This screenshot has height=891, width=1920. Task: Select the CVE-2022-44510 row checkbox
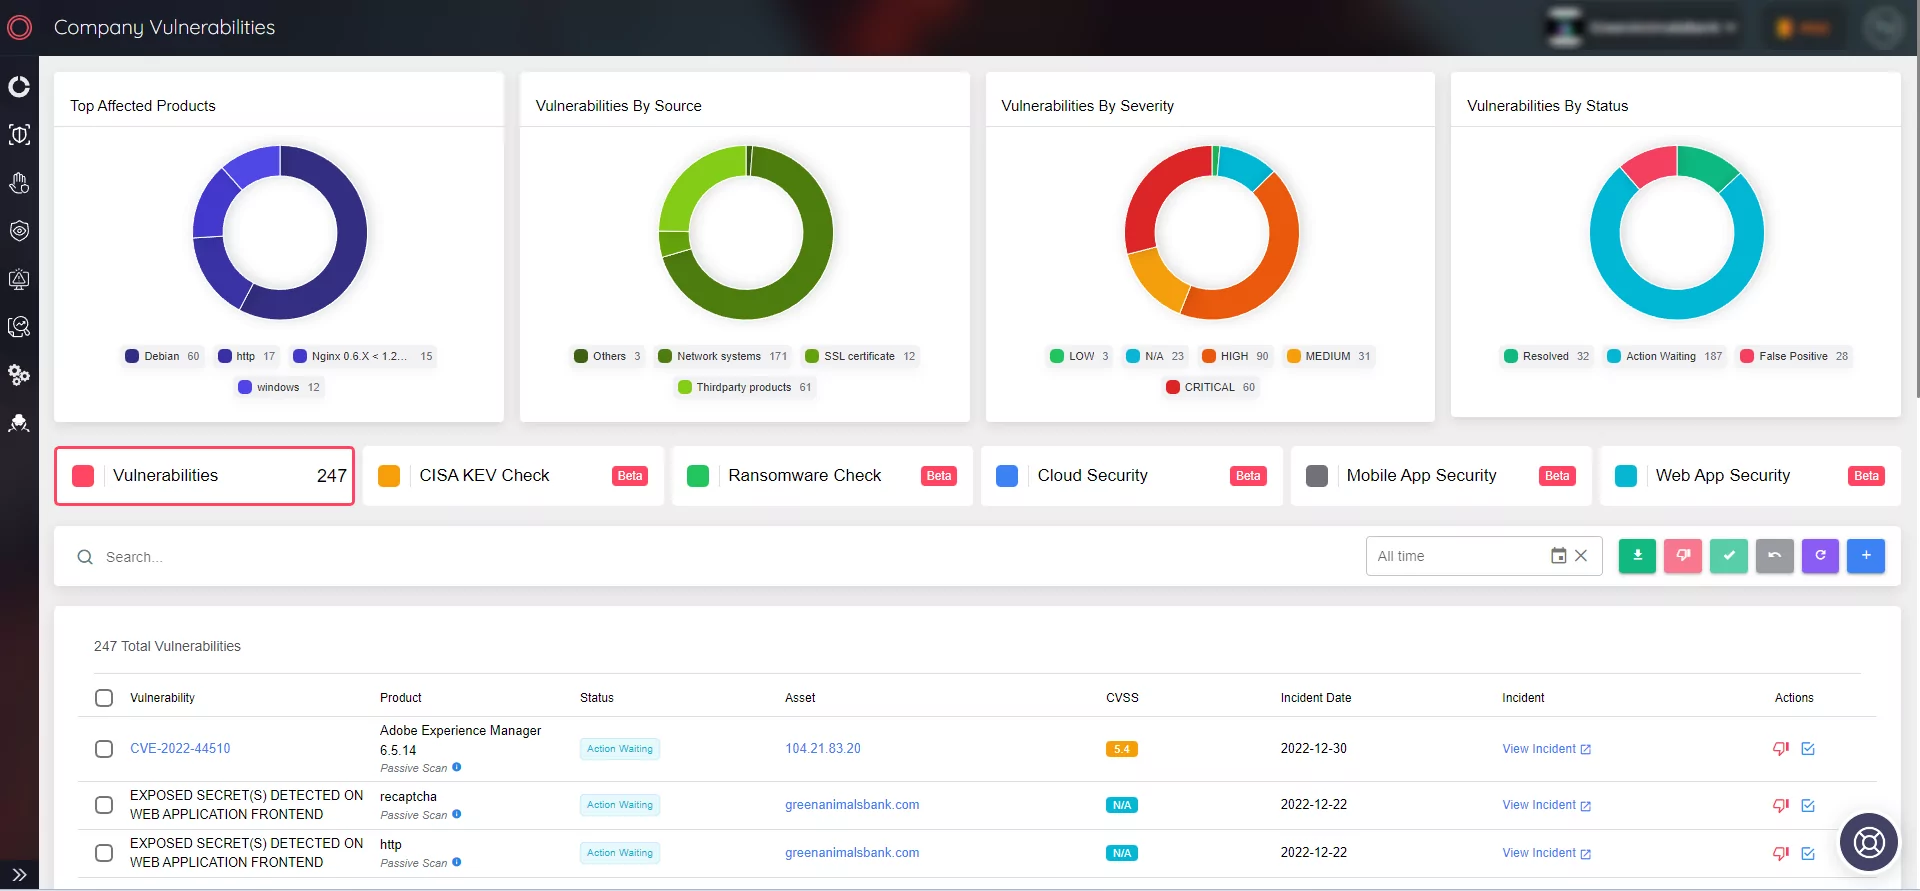tap(104, 749)
